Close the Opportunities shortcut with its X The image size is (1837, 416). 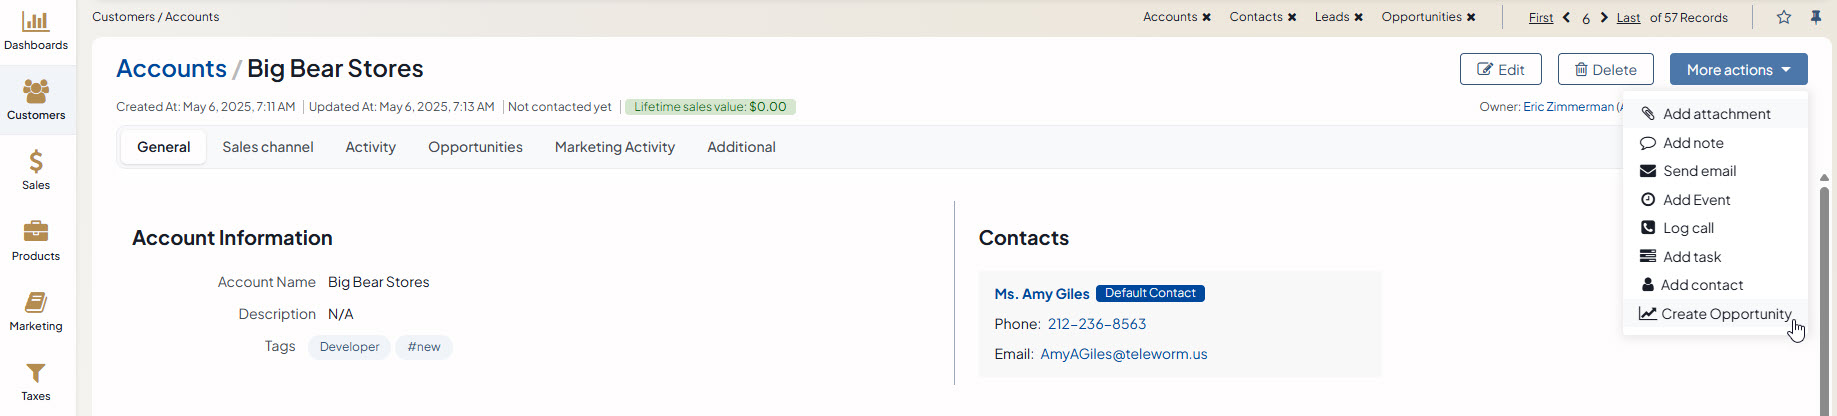tap(1471, 17)
